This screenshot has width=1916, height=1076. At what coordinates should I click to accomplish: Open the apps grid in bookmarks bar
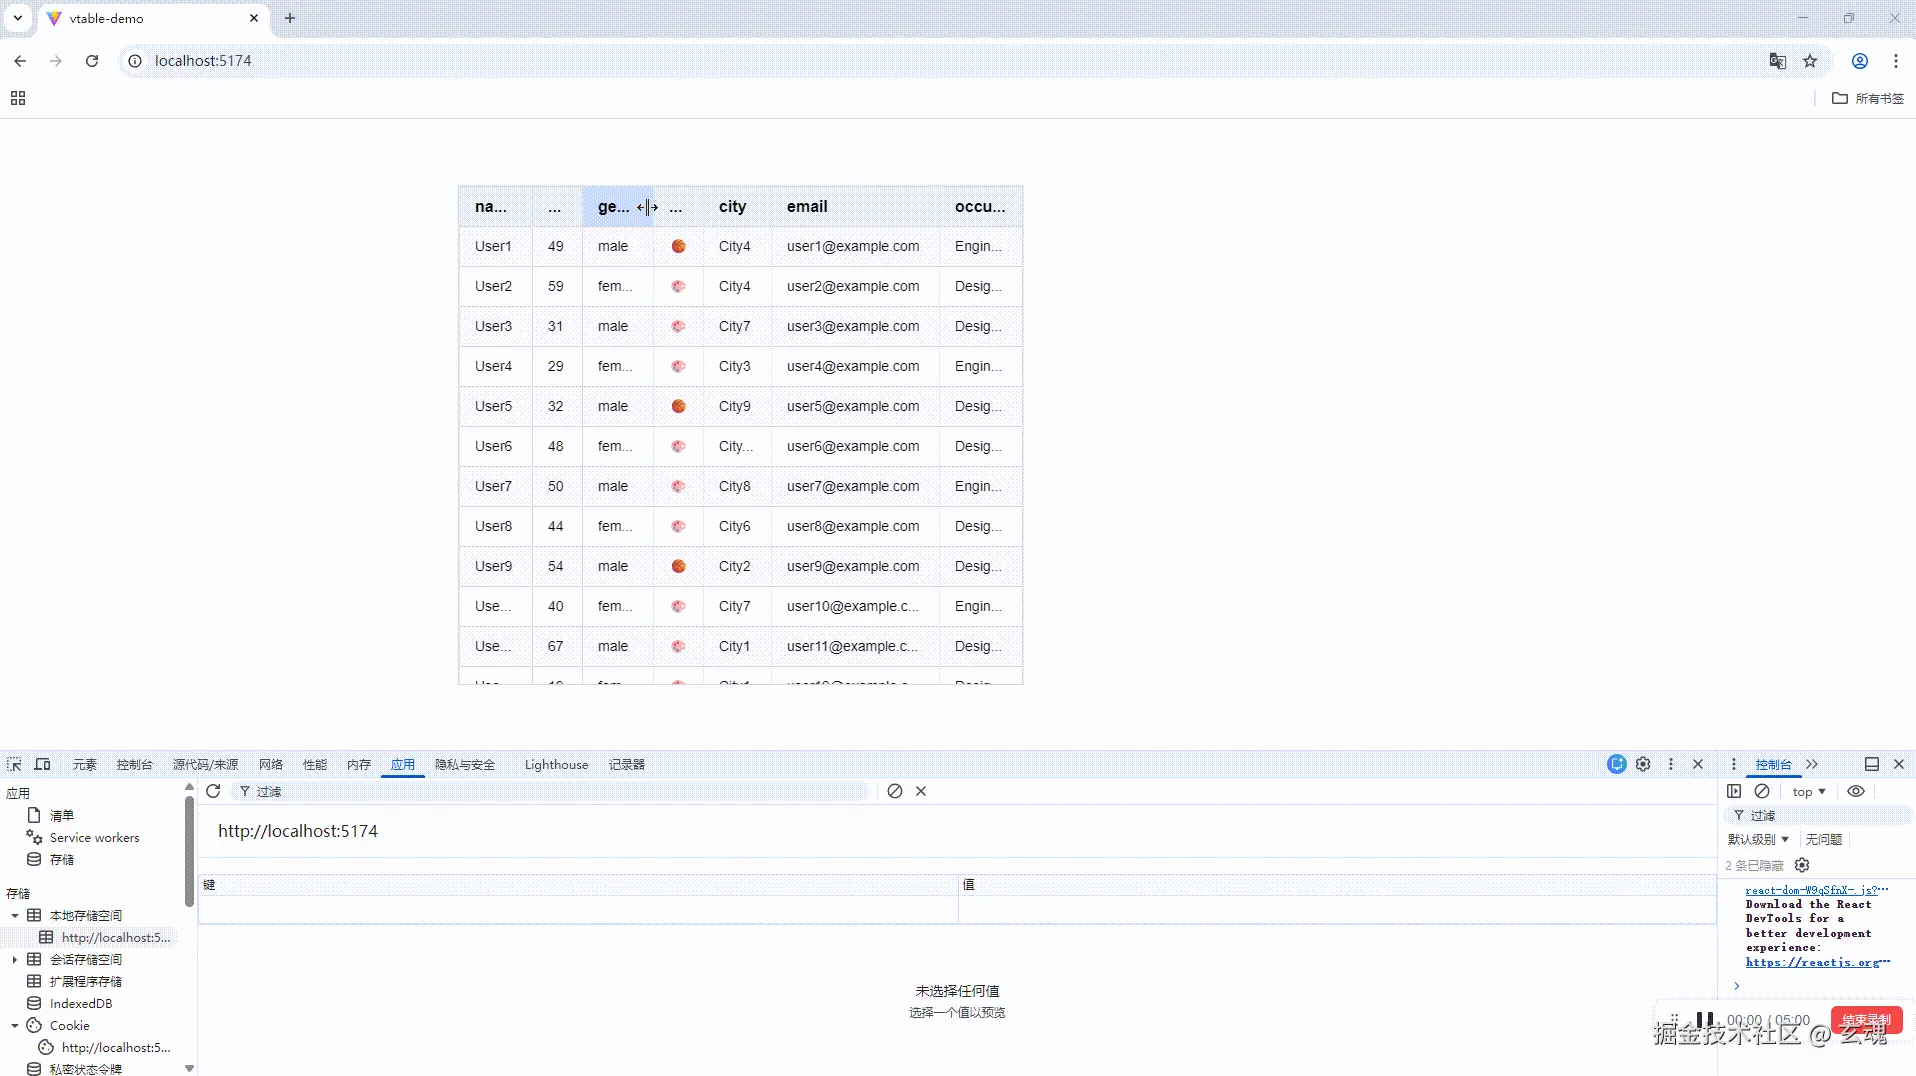point(18,98)
